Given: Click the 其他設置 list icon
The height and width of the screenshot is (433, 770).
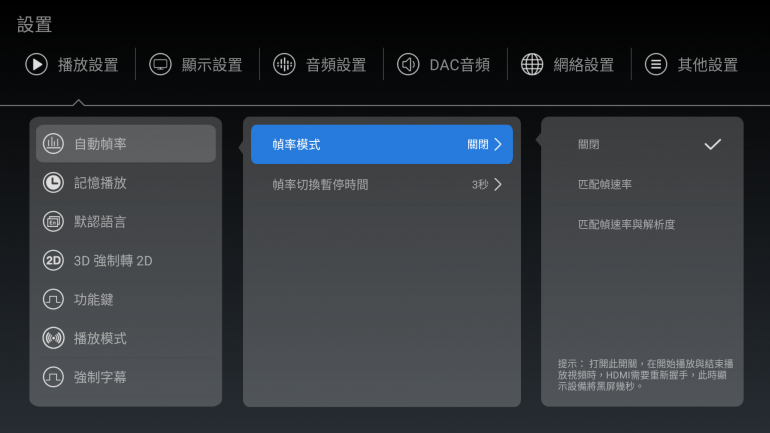Looking at the screenshot, I should pyautogui.click(x=656, y=65).
